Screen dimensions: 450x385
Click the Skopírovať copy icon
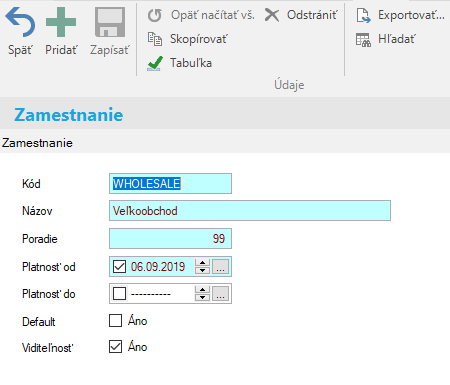(x=155, y=39)
